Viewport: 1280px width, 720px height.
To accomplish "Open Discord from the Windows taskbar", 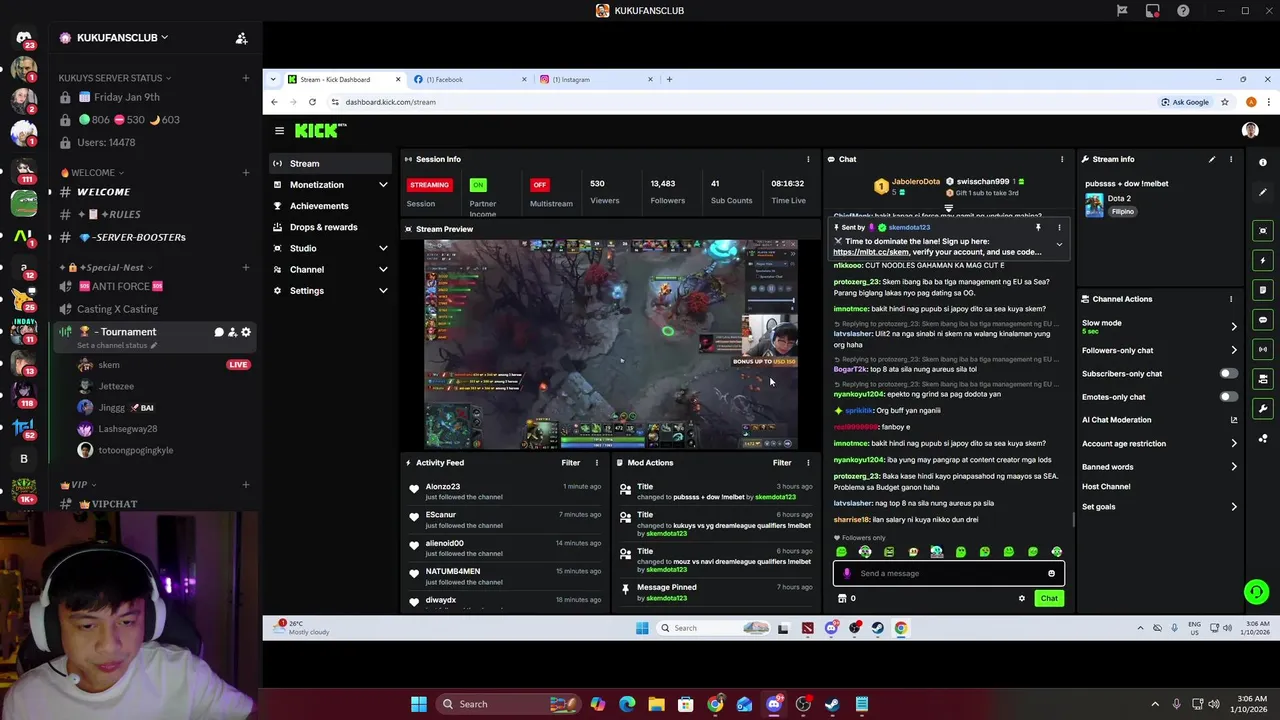I will point(774,704).
